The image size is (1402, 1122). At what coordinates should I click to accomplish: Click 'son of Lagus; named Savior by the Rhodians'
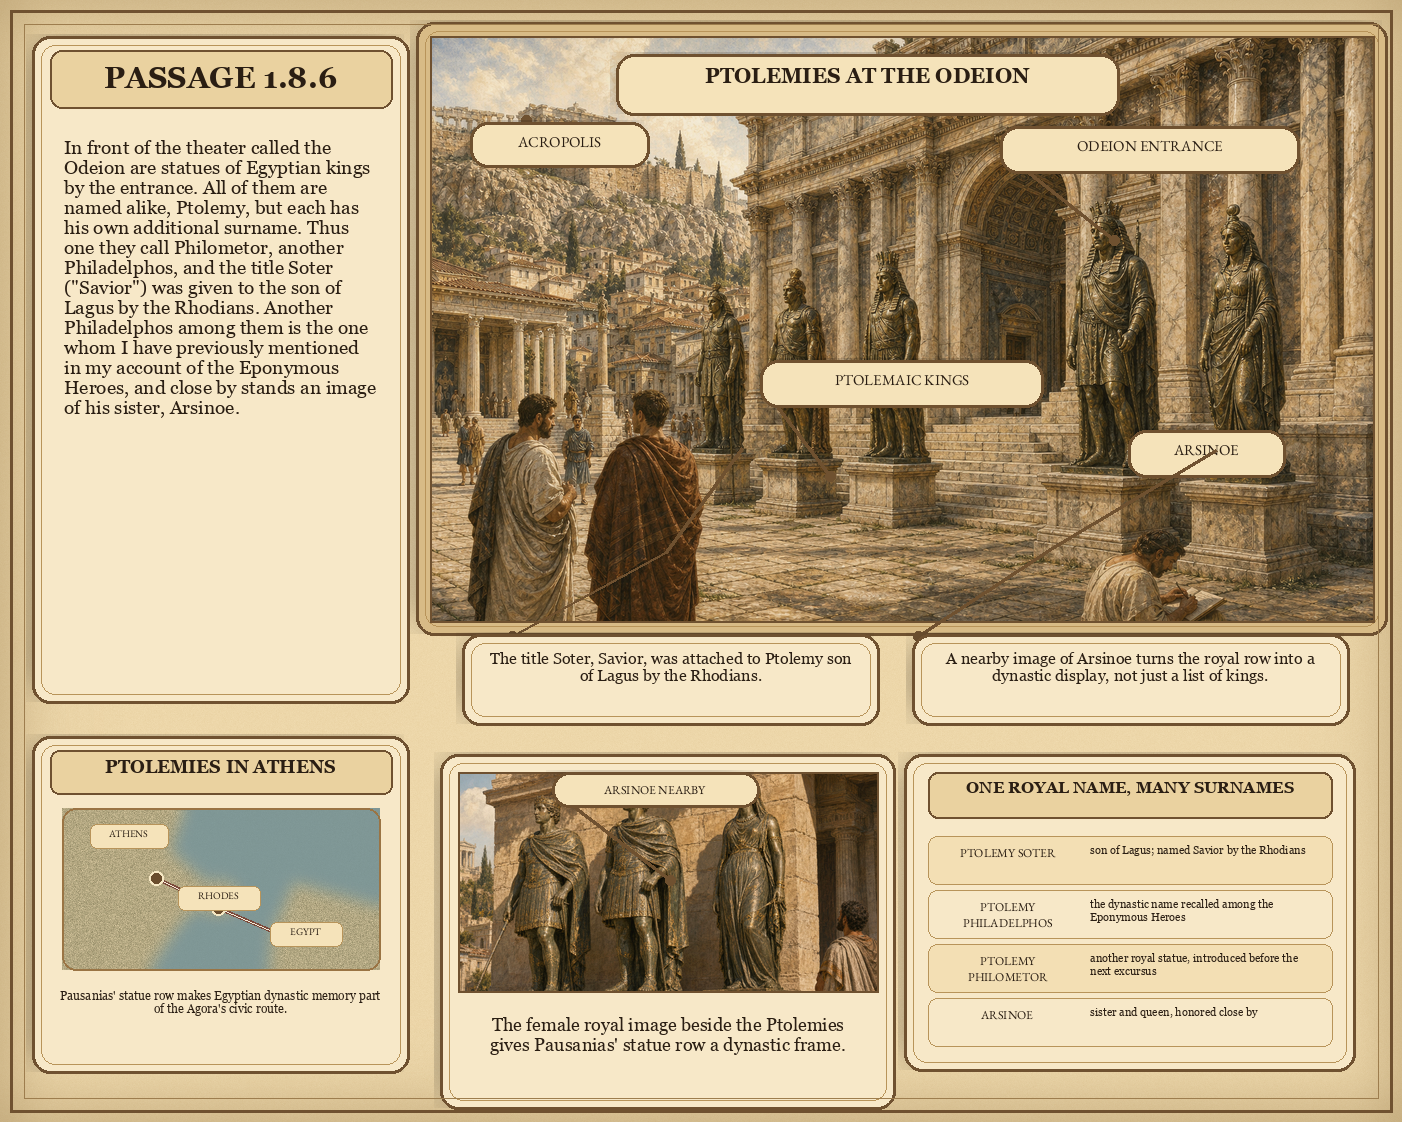coord(1197,850)
